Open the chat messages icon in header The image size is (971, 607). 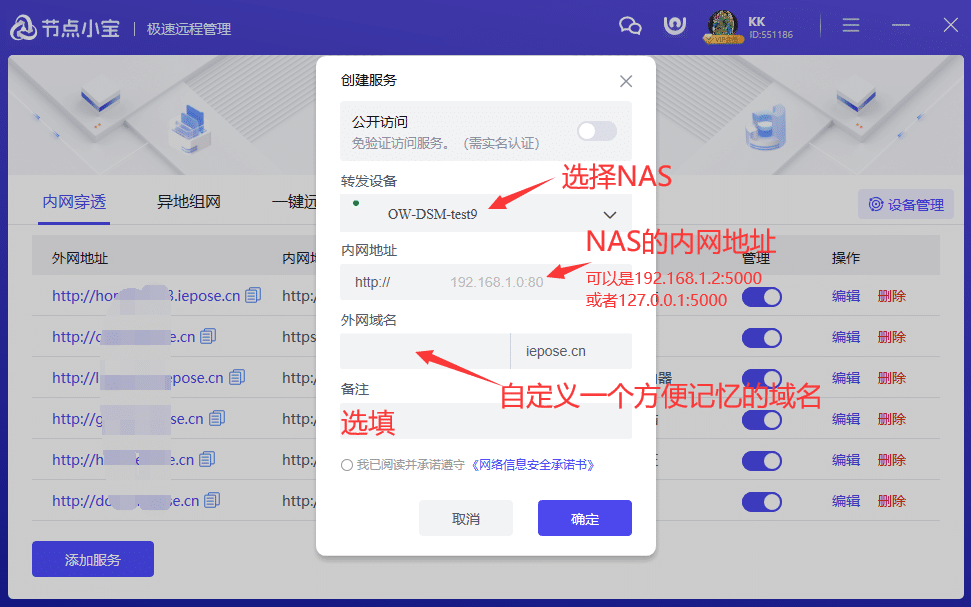[630, 26]
